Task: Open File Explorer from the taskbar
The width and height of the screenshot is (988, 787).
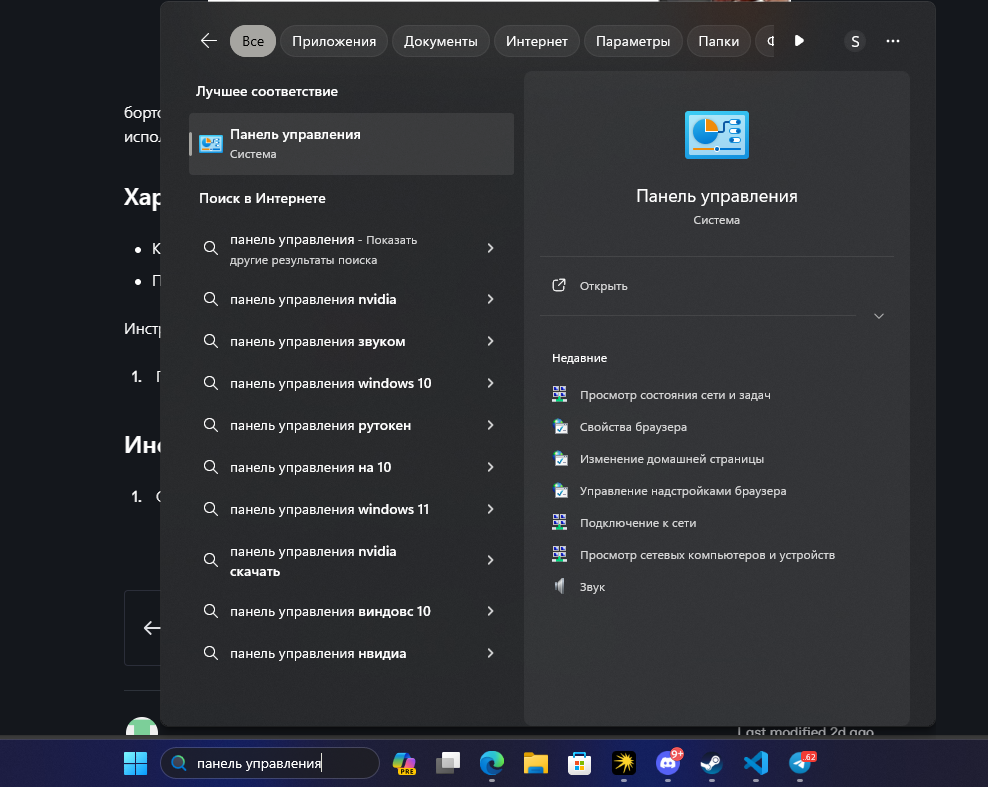Action: tap(536, 764)
